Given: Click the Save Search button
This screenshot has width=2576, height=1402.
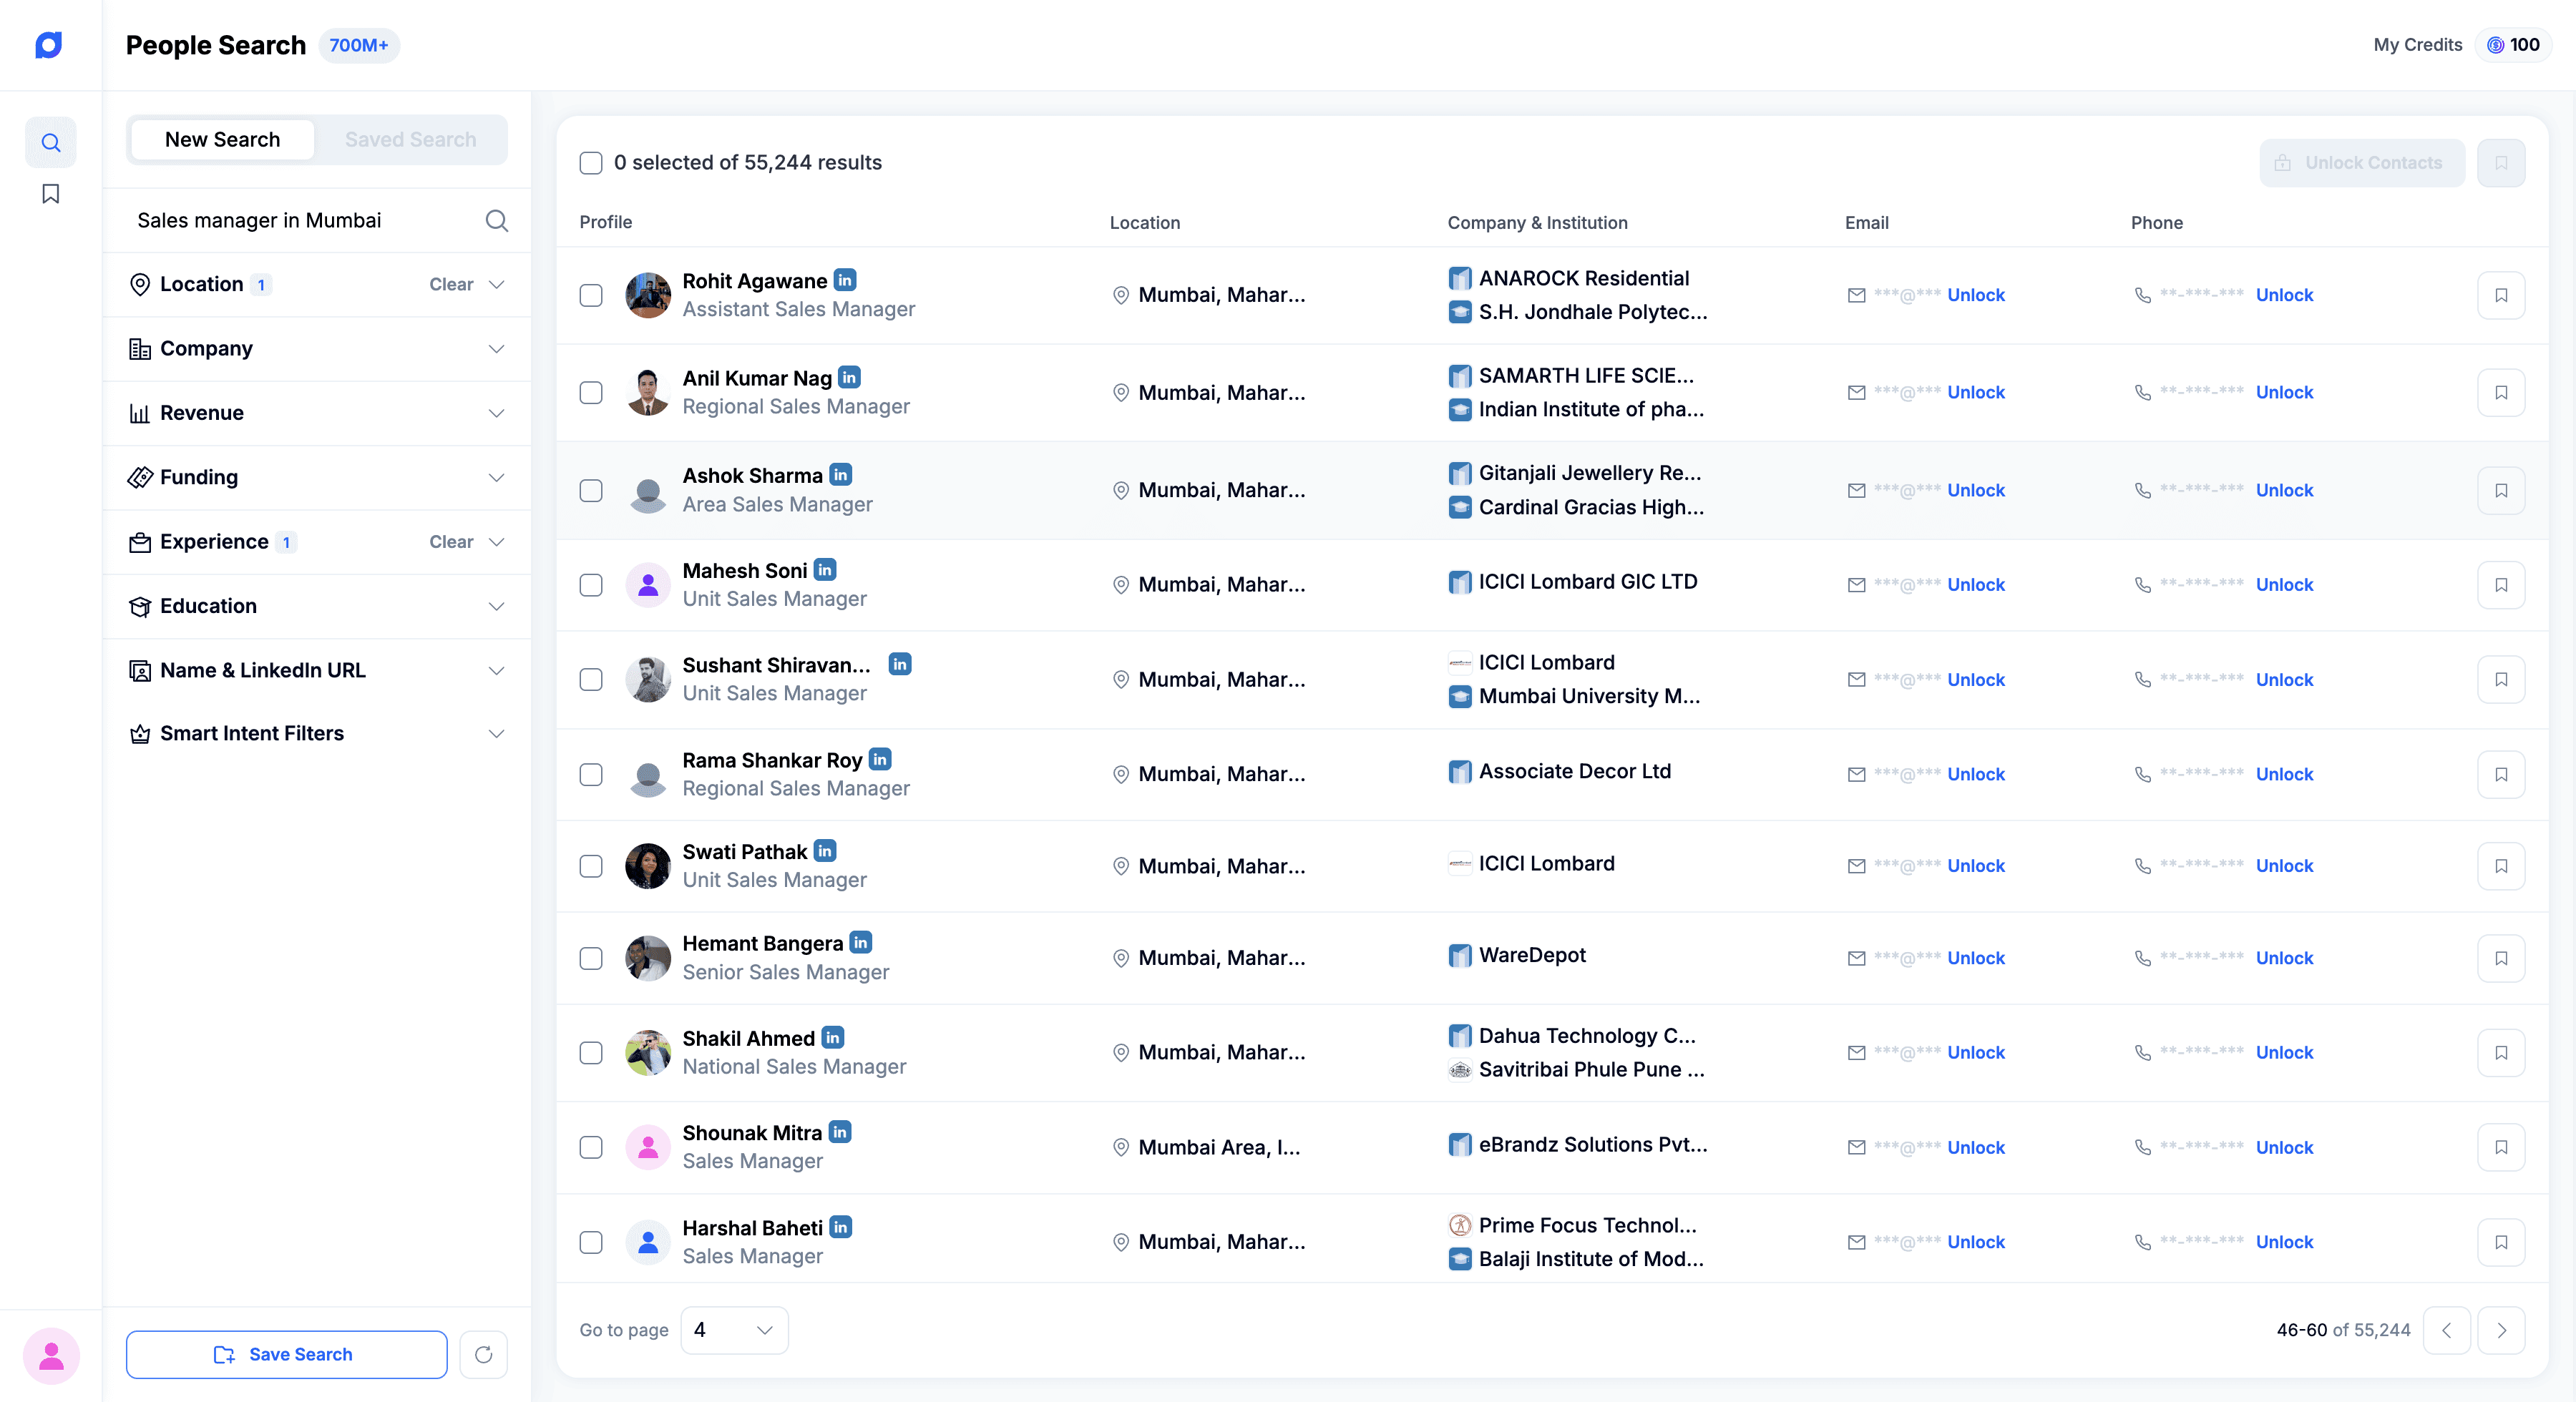Looking at the screenshot, I should point(286,1354).
